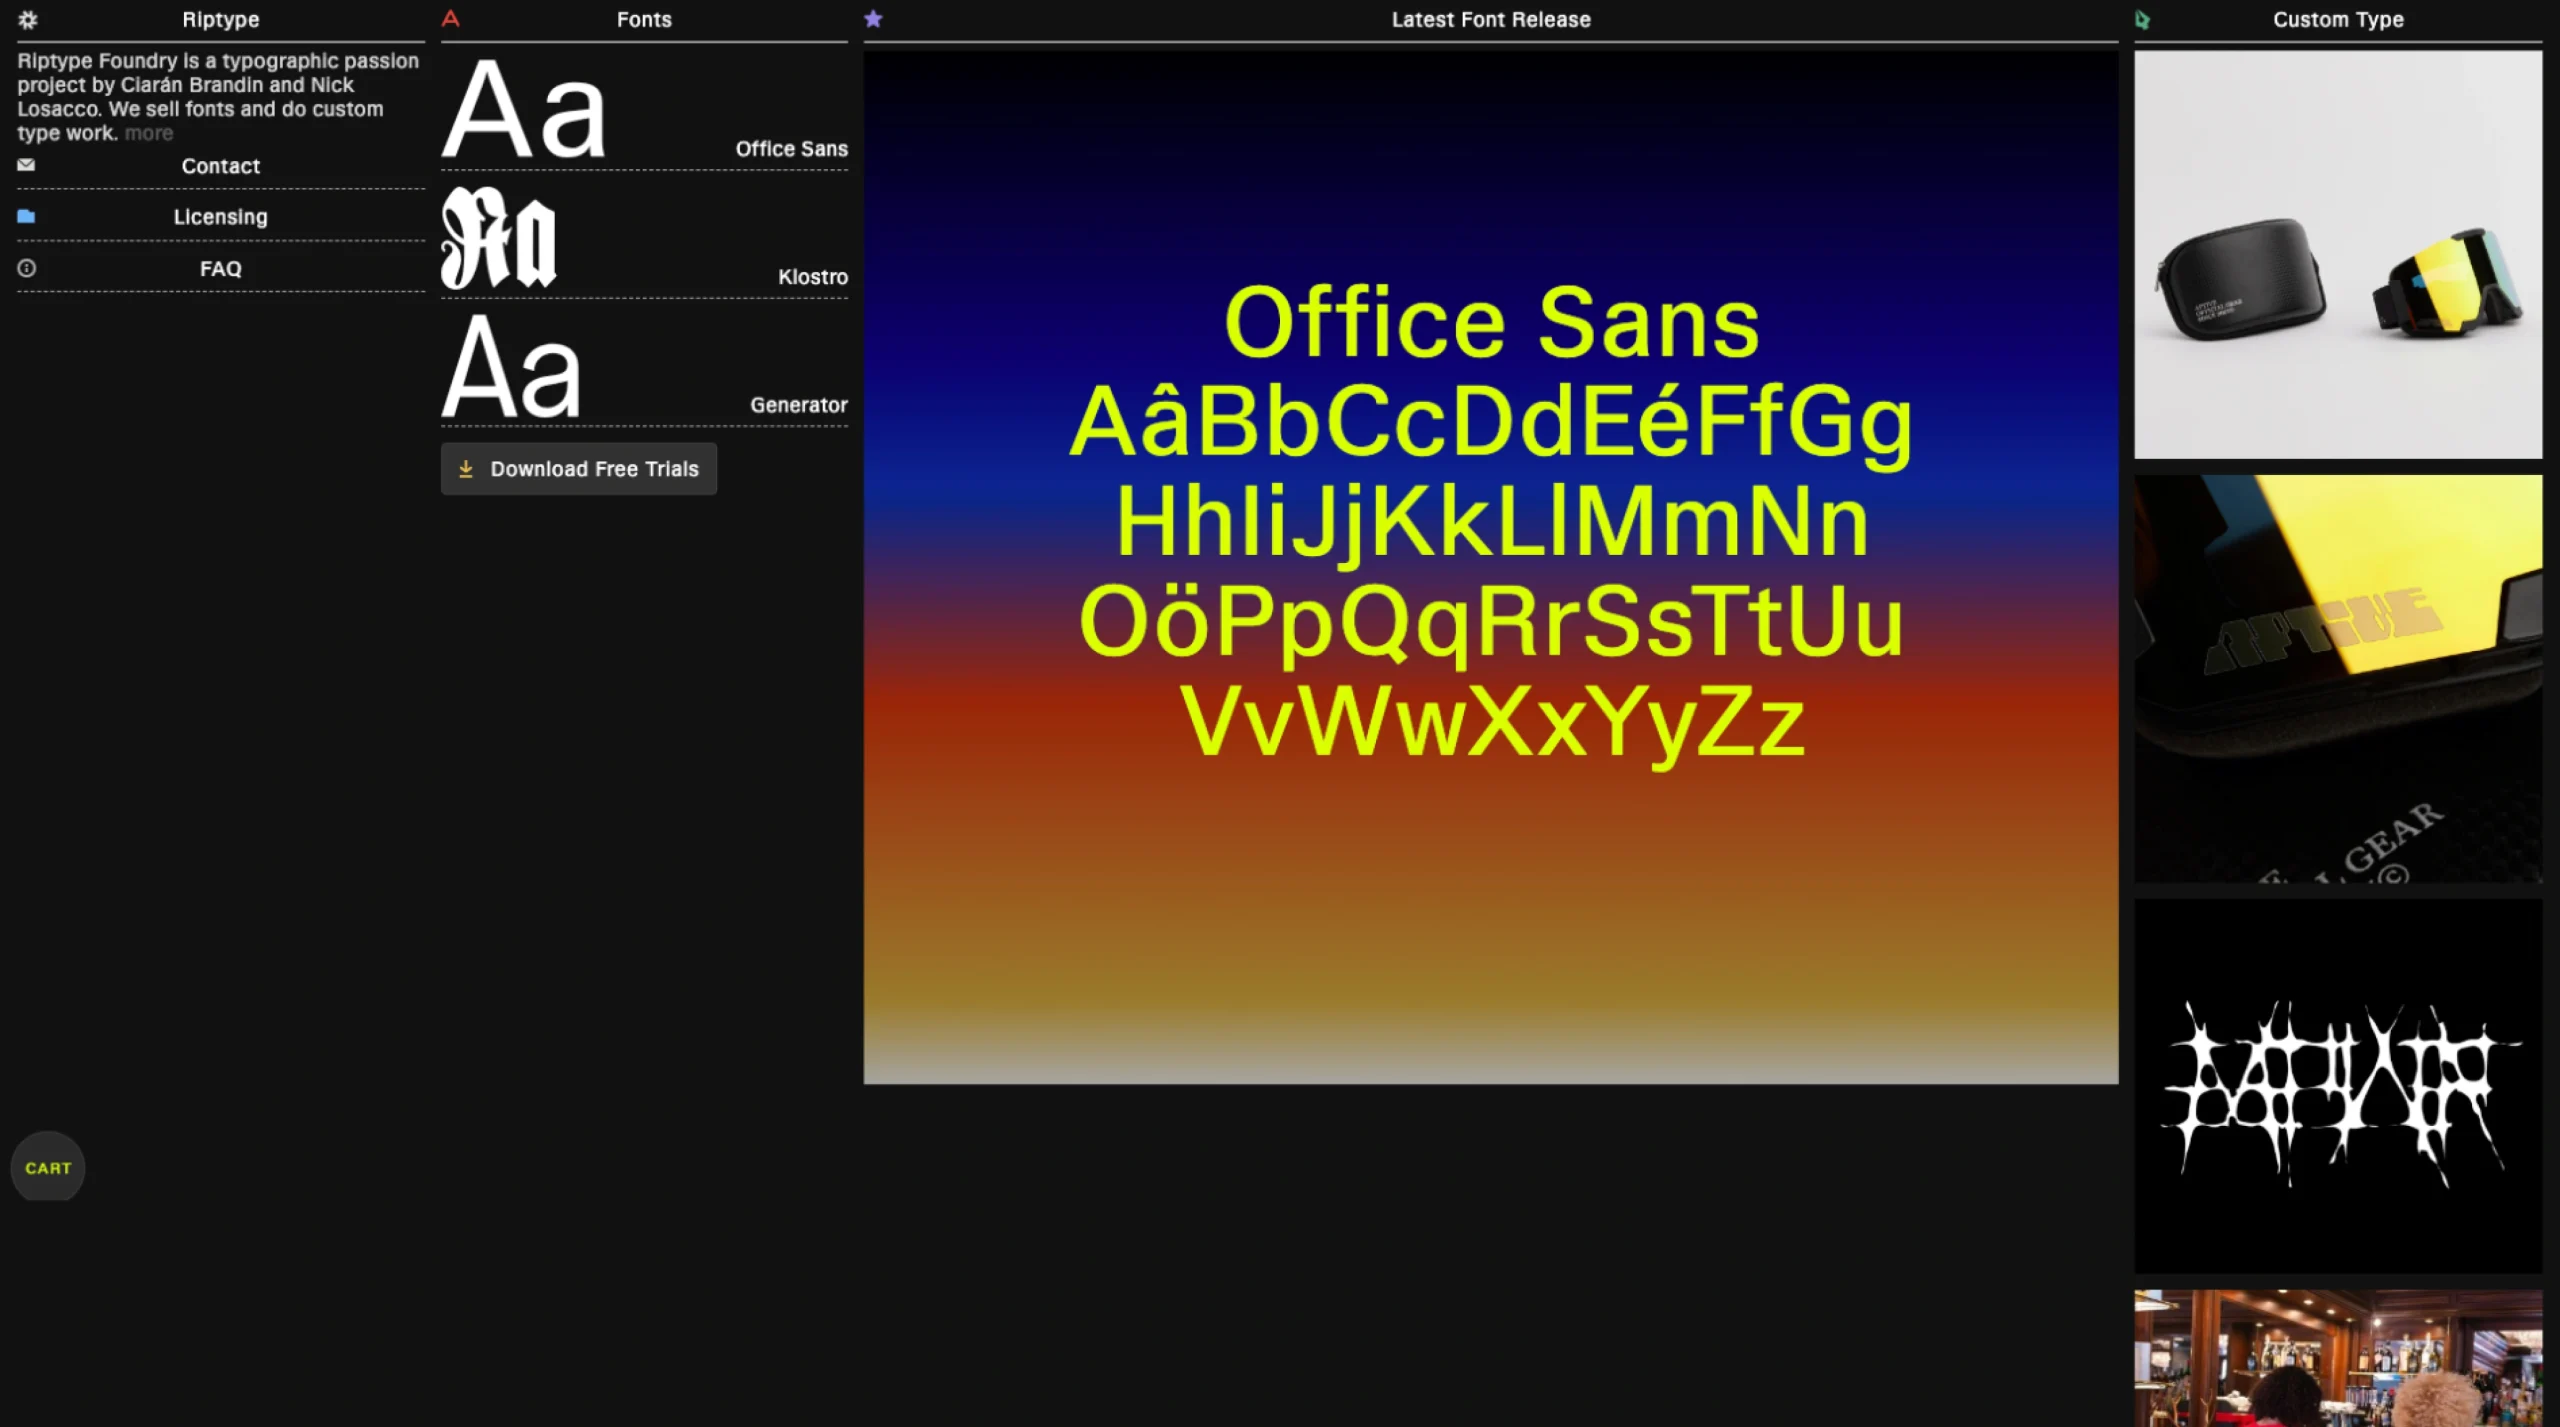The image size is (2560, 1427).
Task: Click the Office Sans 'Aa' specimen preview
Action: tap(524, 110)
